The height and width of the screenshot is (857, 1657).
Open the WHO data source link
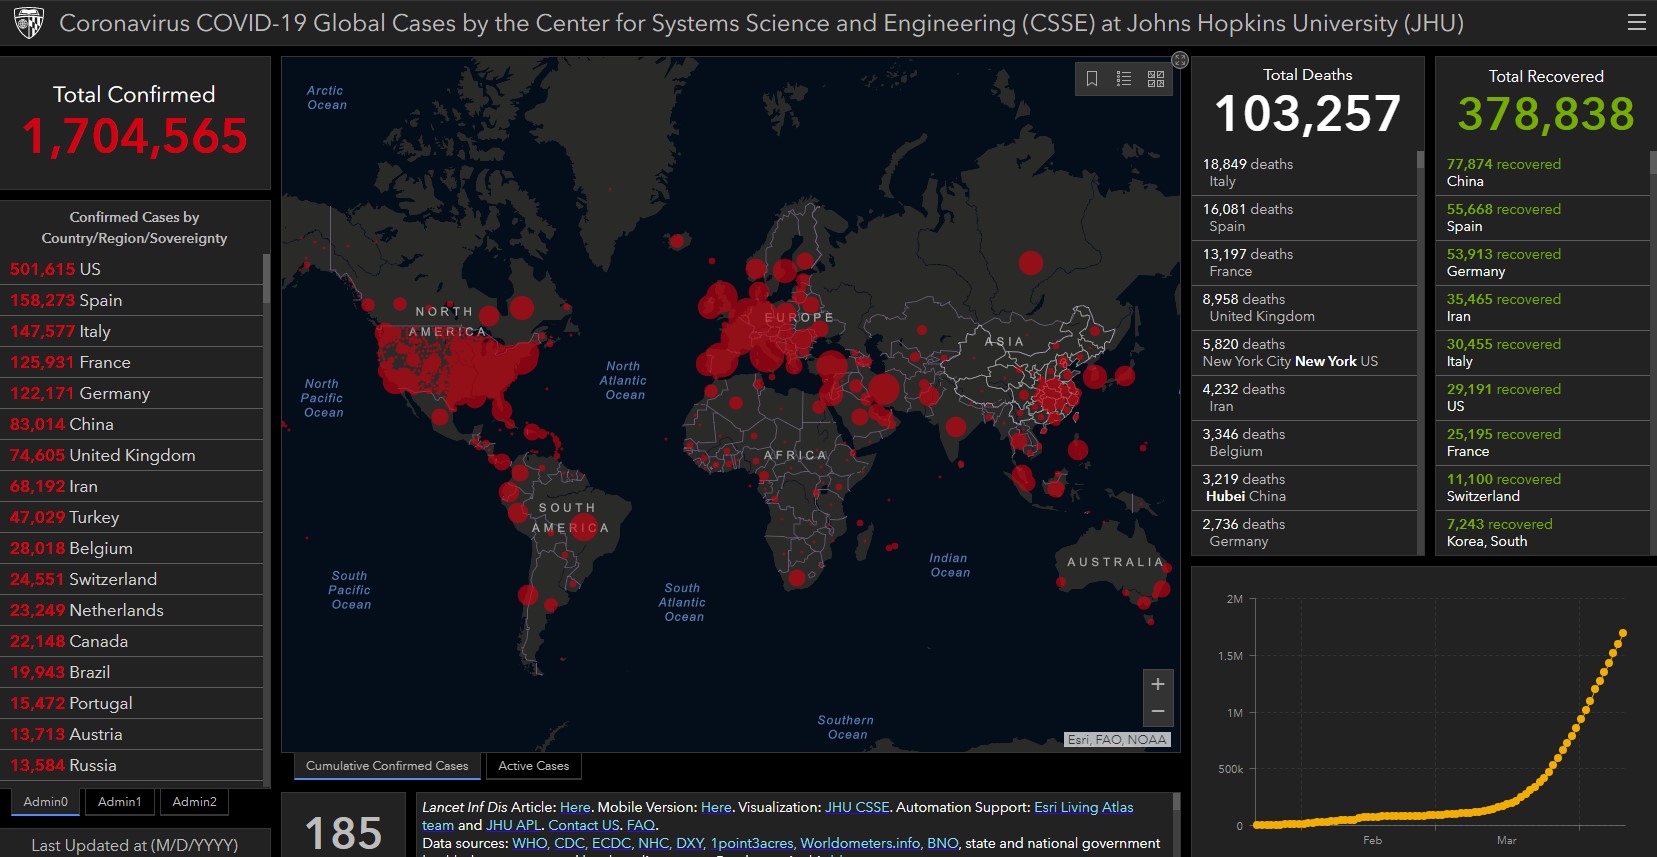tap(530, 843)
